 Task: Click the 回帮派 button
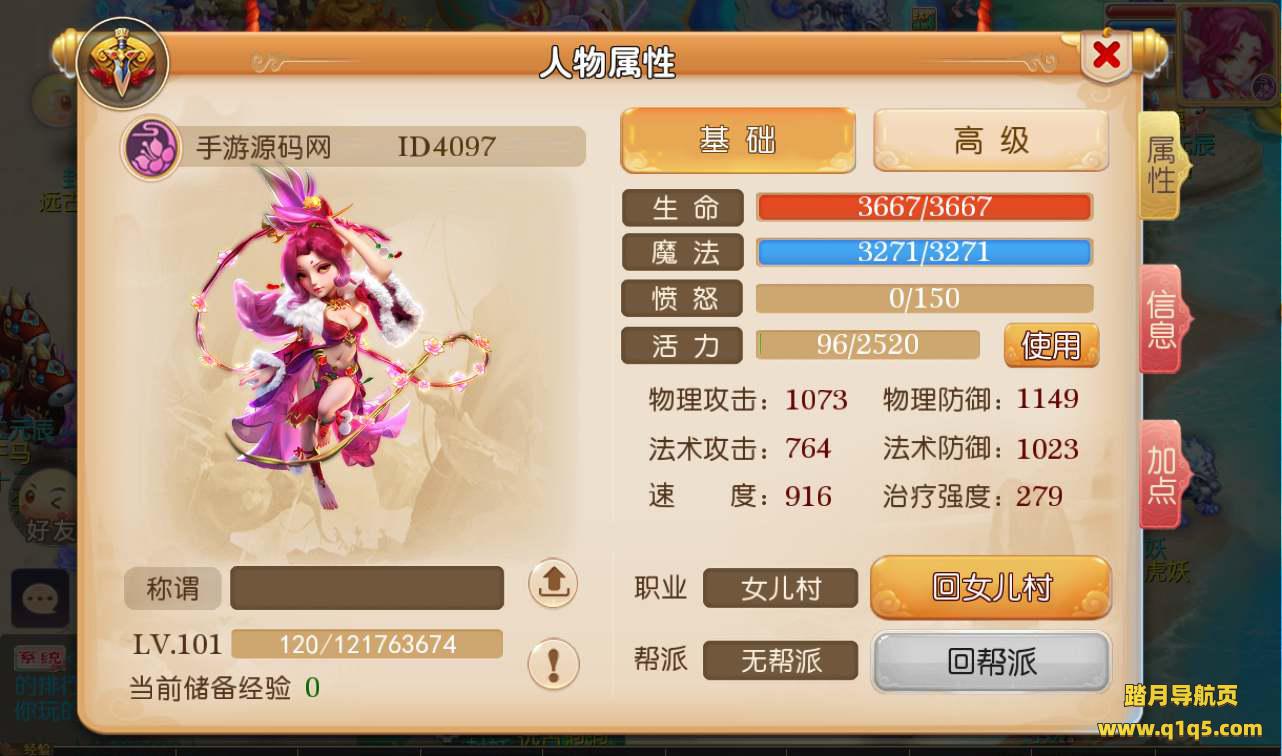tap(991, 662)
